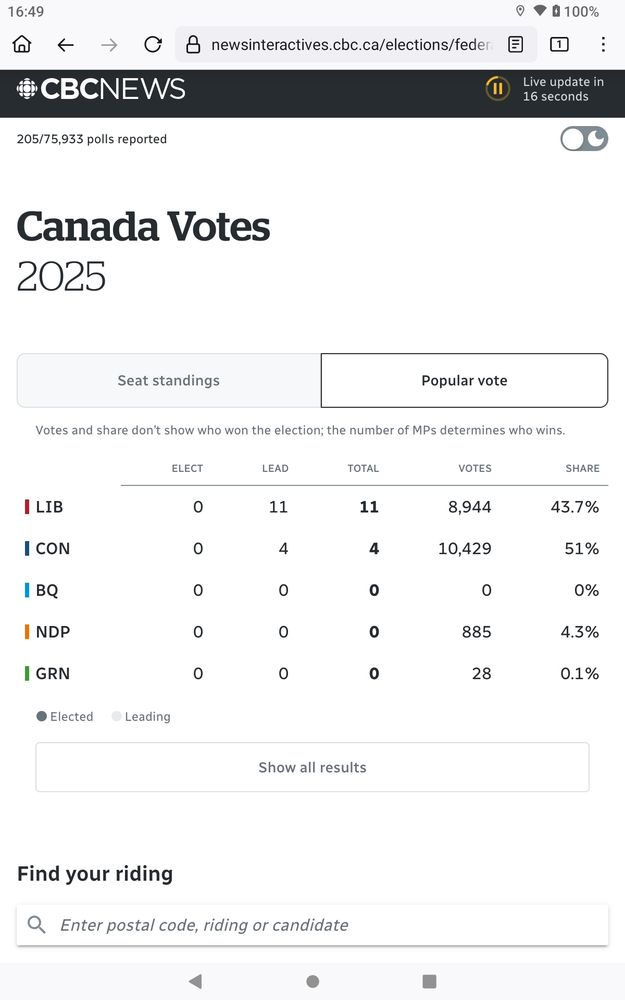Tap the CBC News logo
Viewport: 625px width, 1000px height.
point(101,89)
